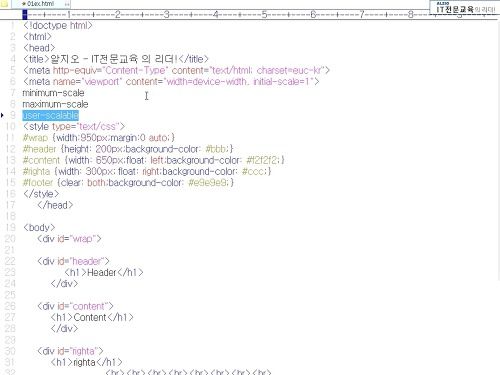The width and height of the screenshot is (500, 375).
Task: Click line number 21 in the gutter
Action: point(11,250)
